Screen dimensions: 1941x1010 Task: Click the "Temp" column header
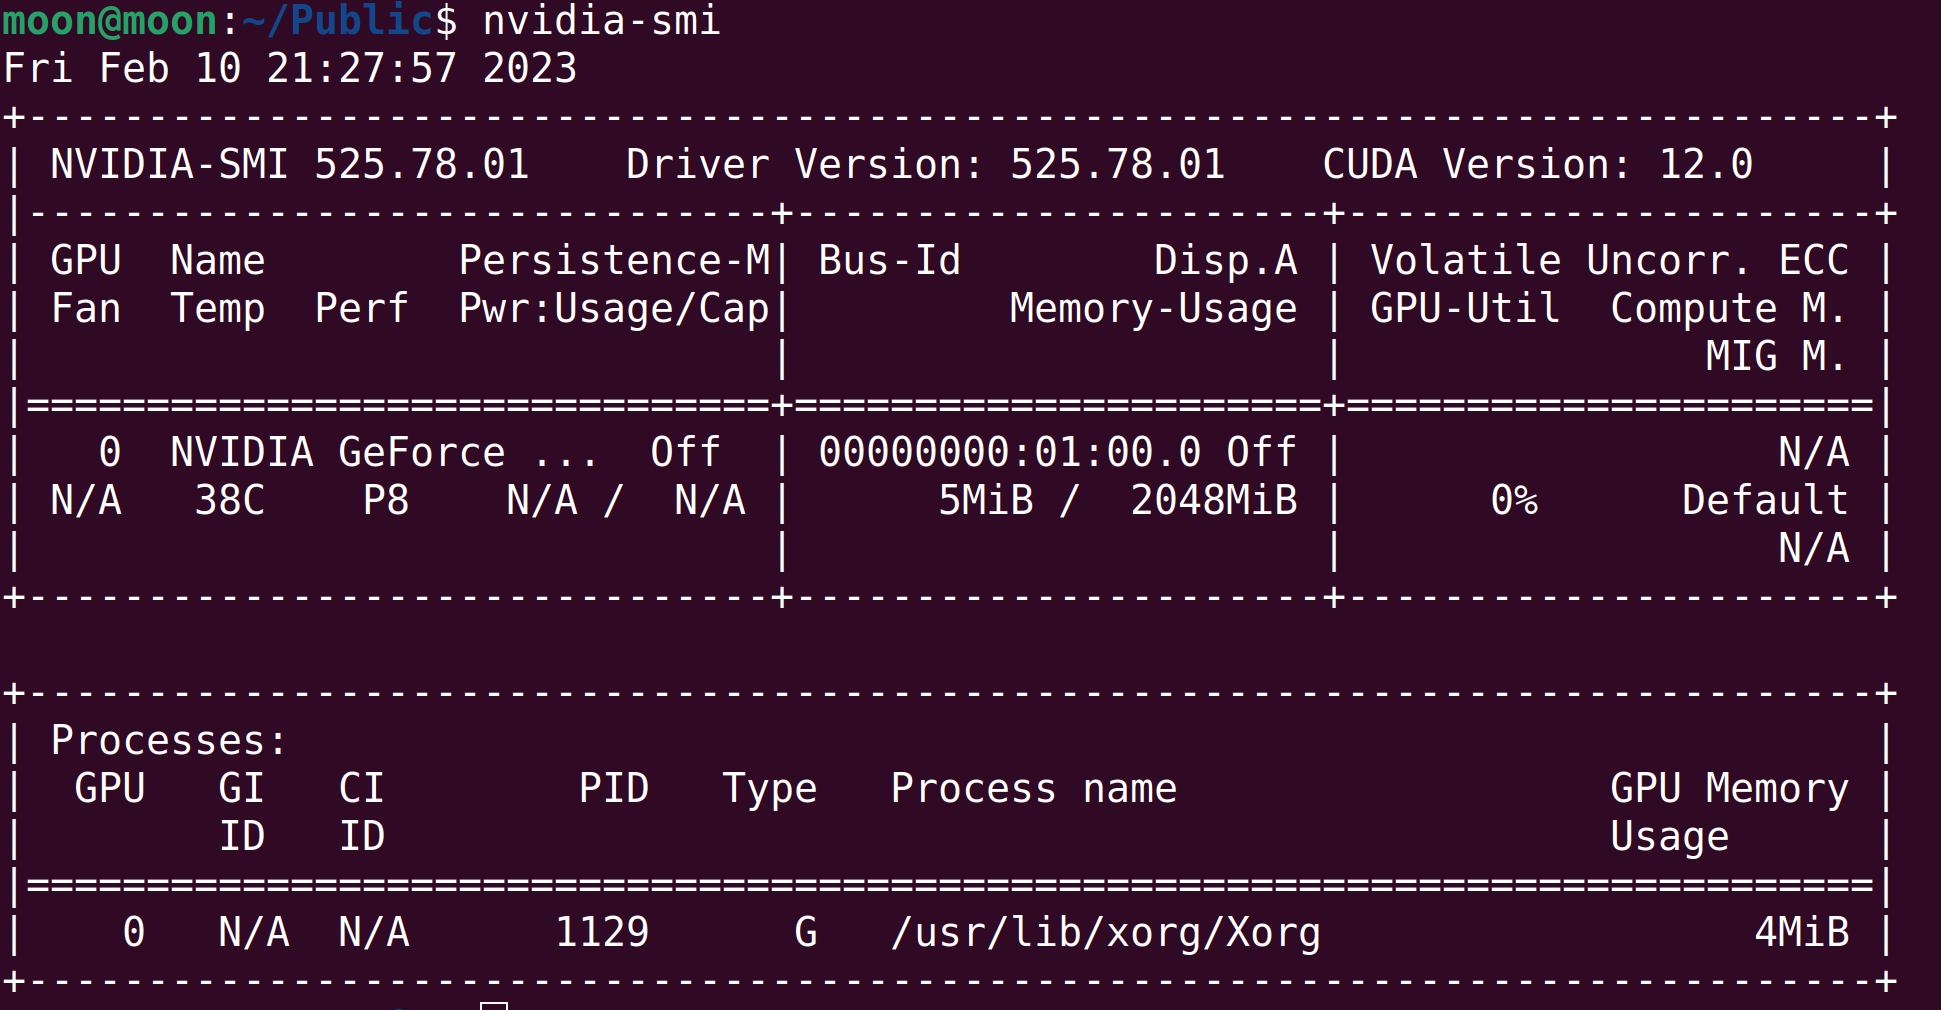(218, 309)
